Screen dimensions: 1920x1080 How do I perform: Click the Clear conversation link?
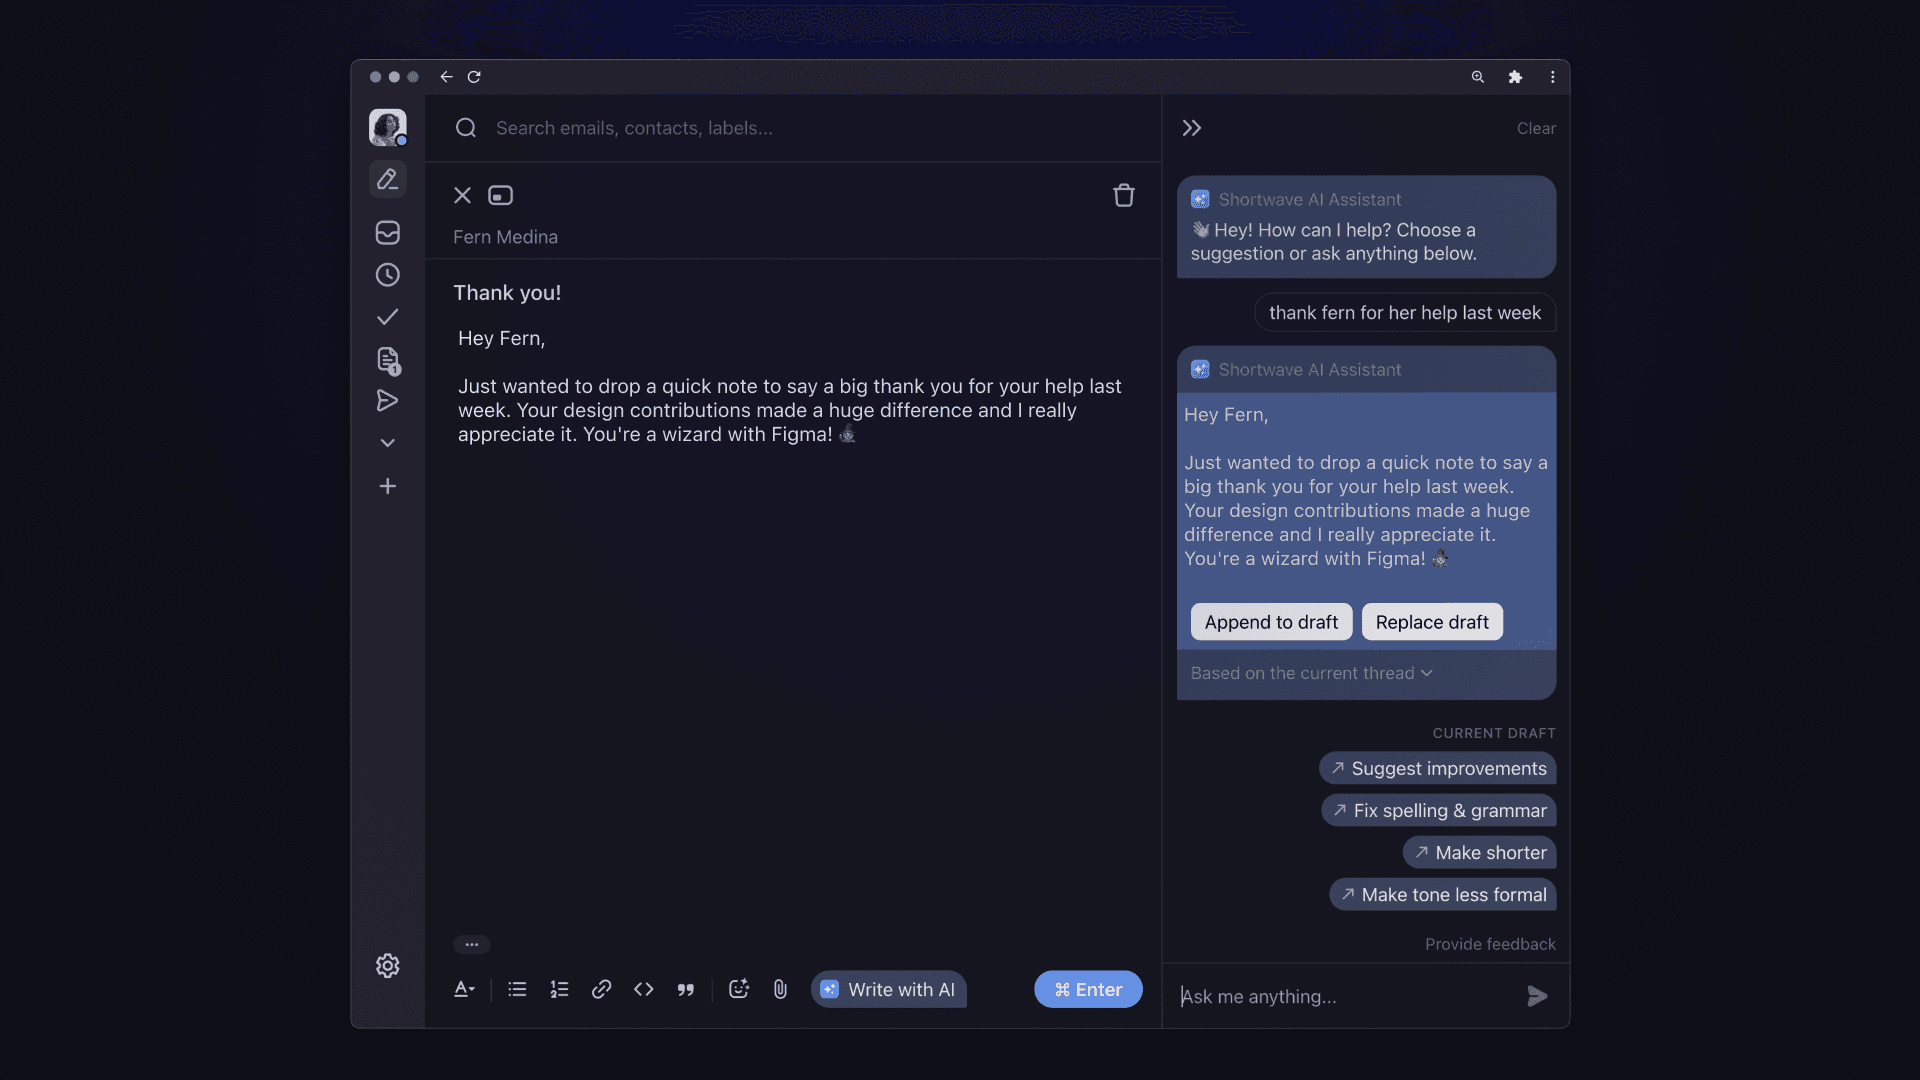[x=1535, y=128]
